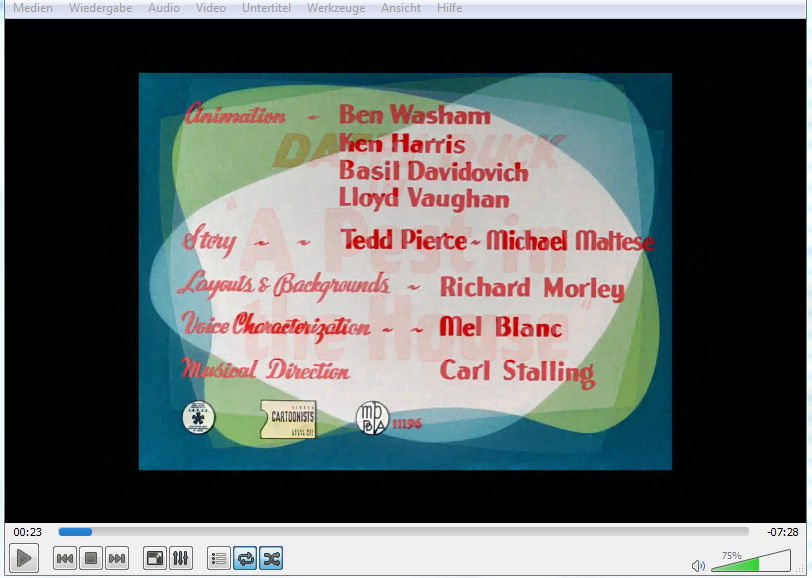The height and width of the screenshot is (578, 812).
Task: Toggle shuffle random playback
Action: tap(271, 558)
